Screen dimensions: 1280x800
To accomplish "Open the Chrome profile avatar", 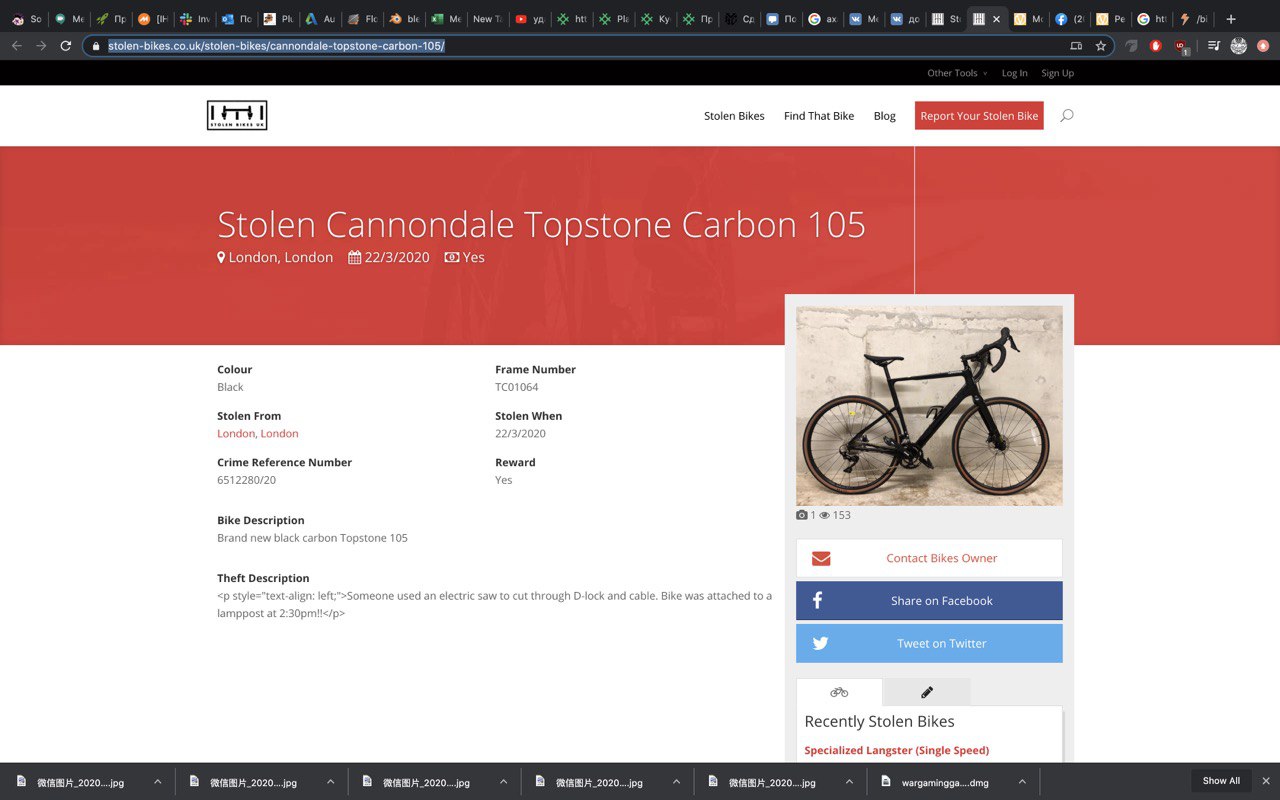I will (x=1239, y=46).
